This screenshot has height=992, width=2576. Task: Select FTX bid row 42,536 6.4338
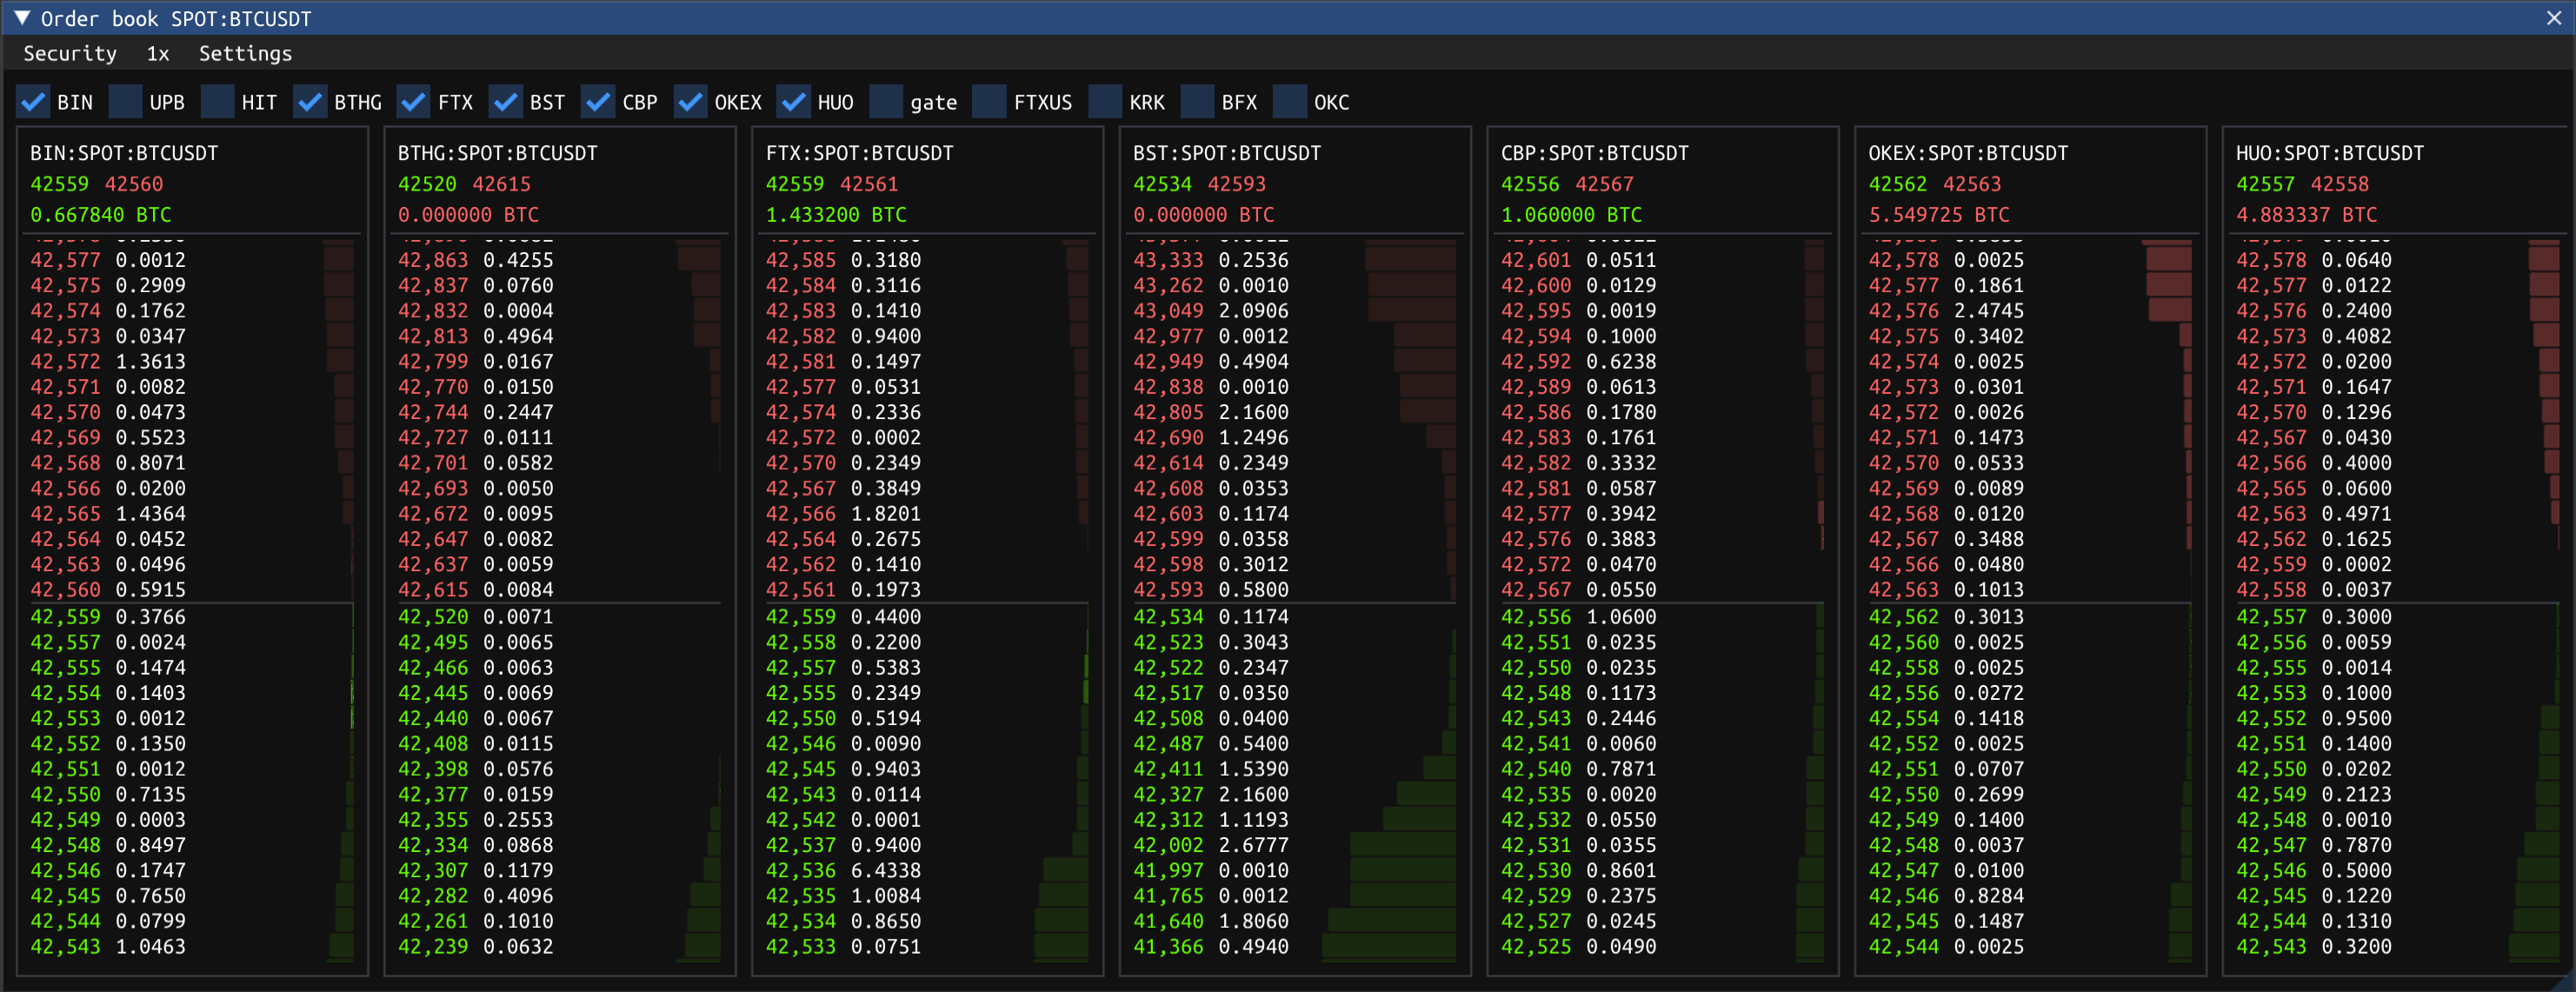[x=927, y=870]
